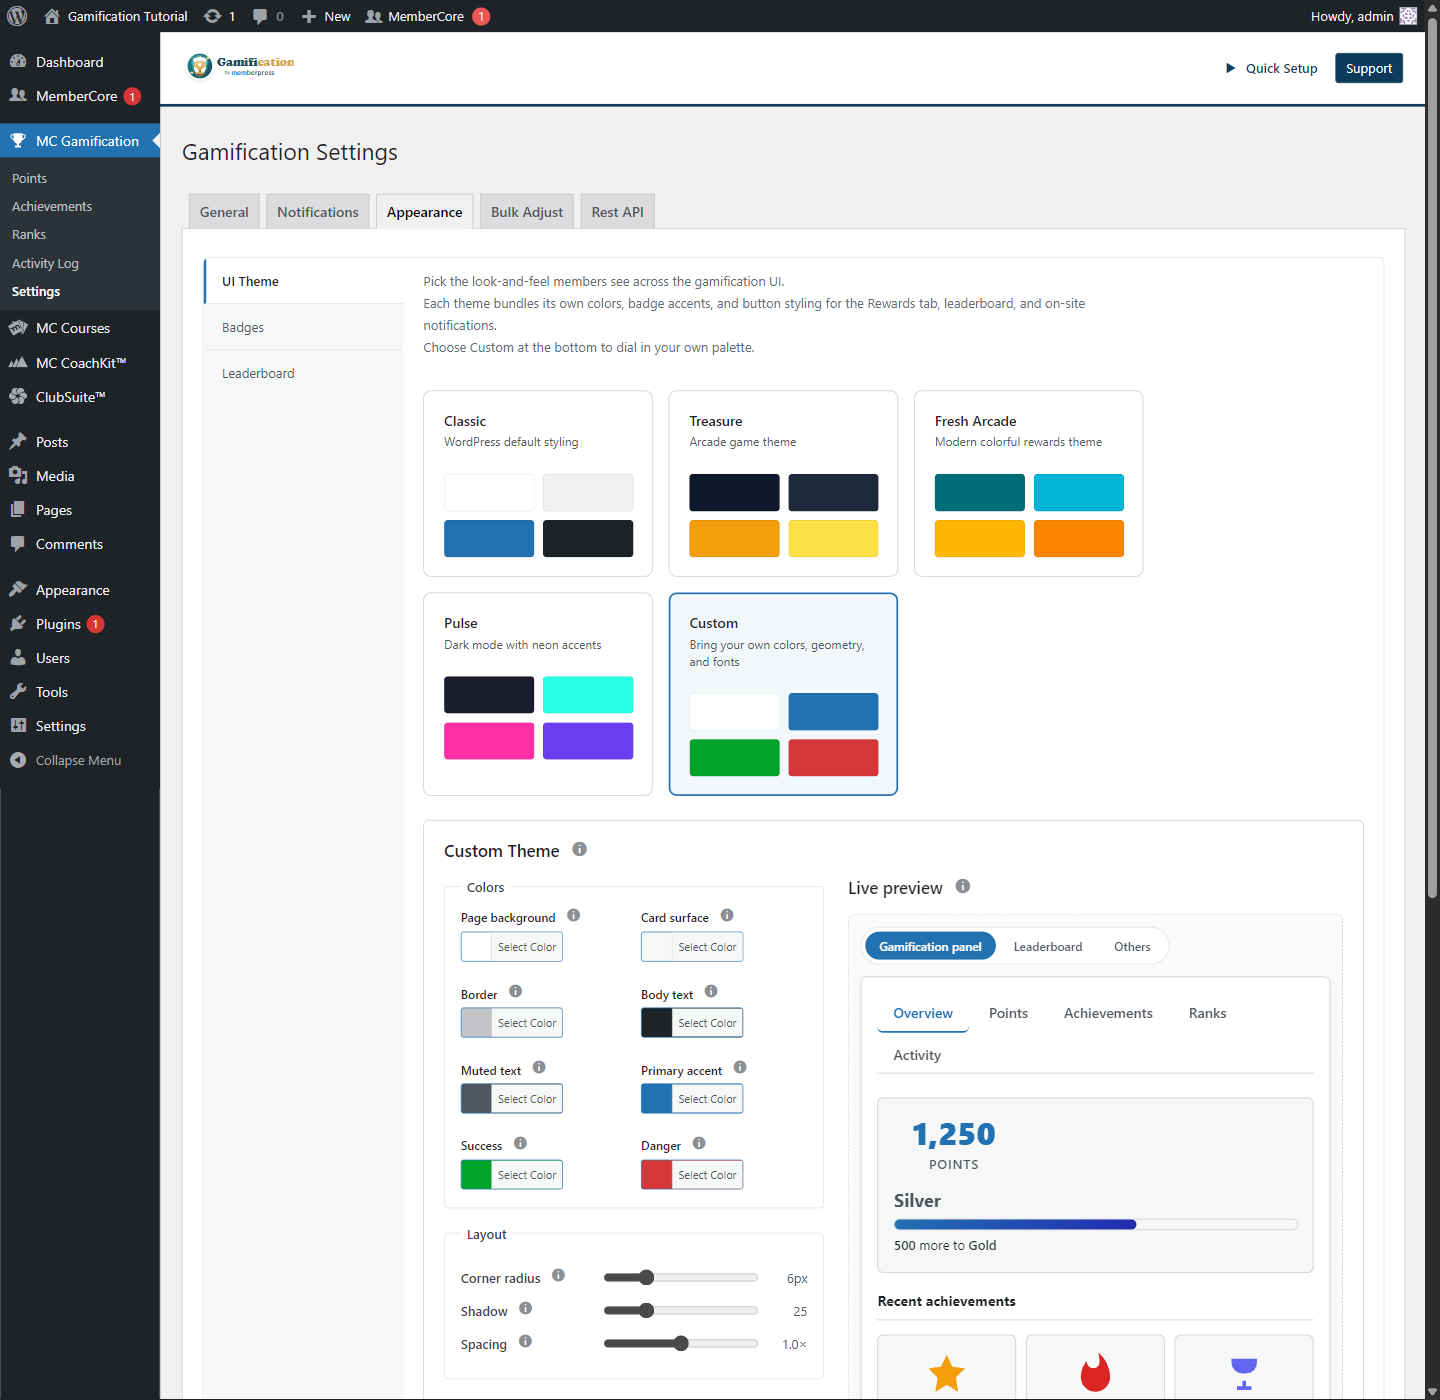
Task: Expand the Quick Setup section
Action: coord(1271,68)
